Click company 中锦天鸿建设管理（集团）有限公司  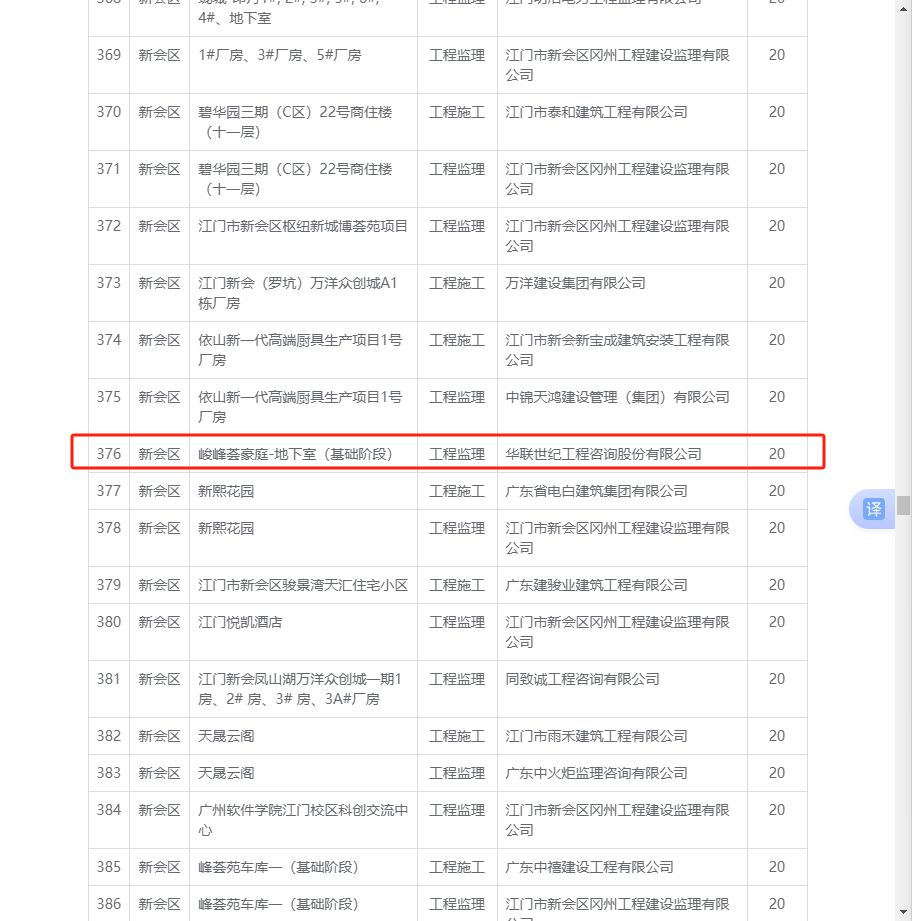tap(617, 396)
